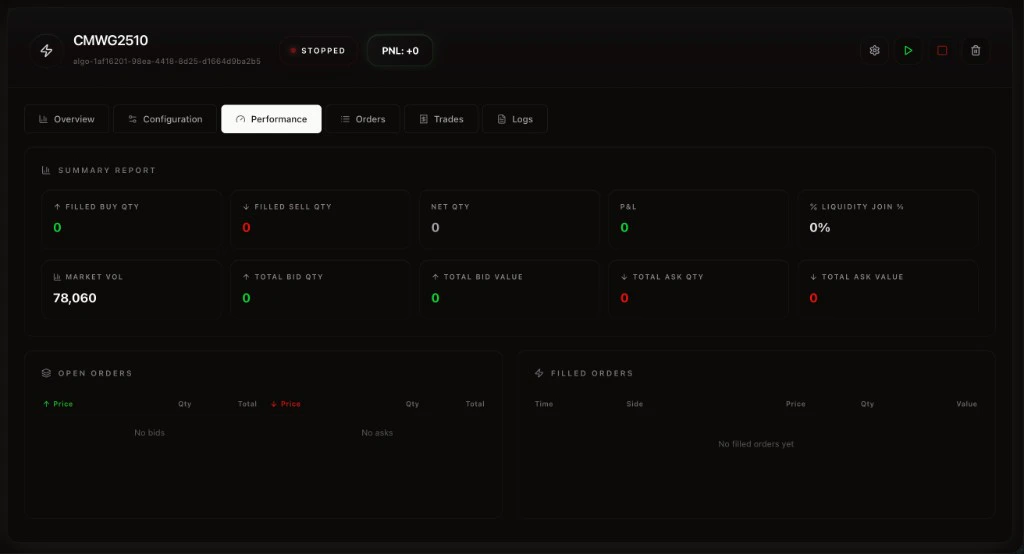
Task: Select the algo ID string under the title
Action: point(167,61)
